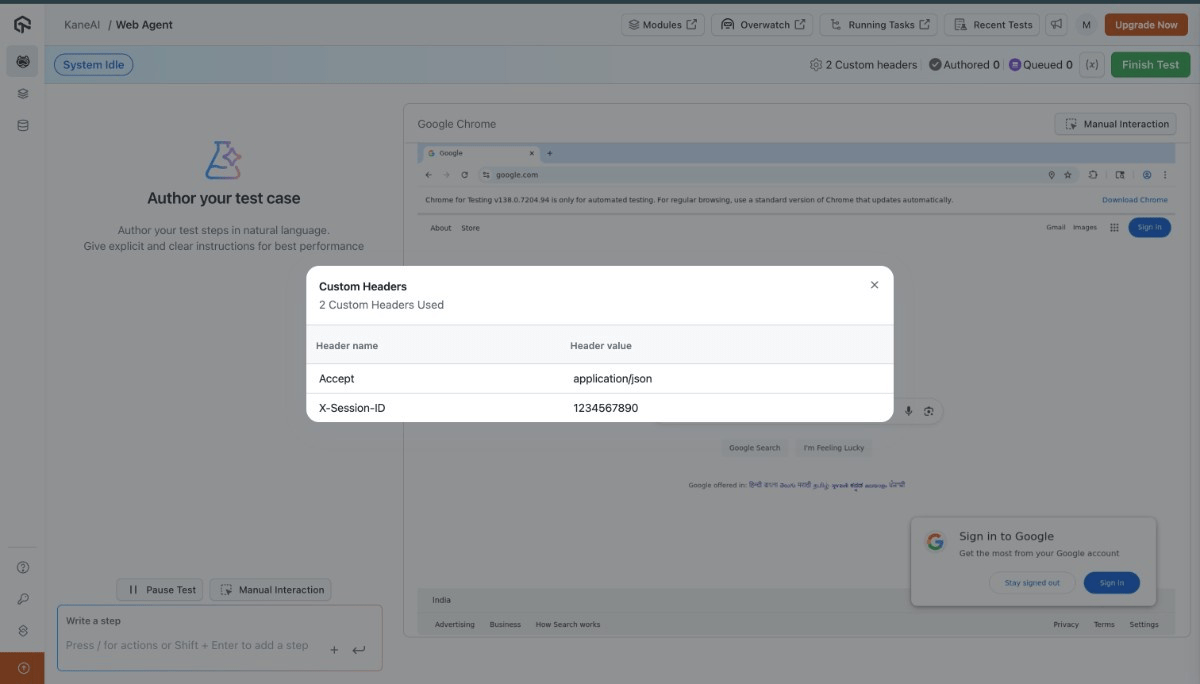Click the announcements megaphone icon

(x=1056, y=25)
